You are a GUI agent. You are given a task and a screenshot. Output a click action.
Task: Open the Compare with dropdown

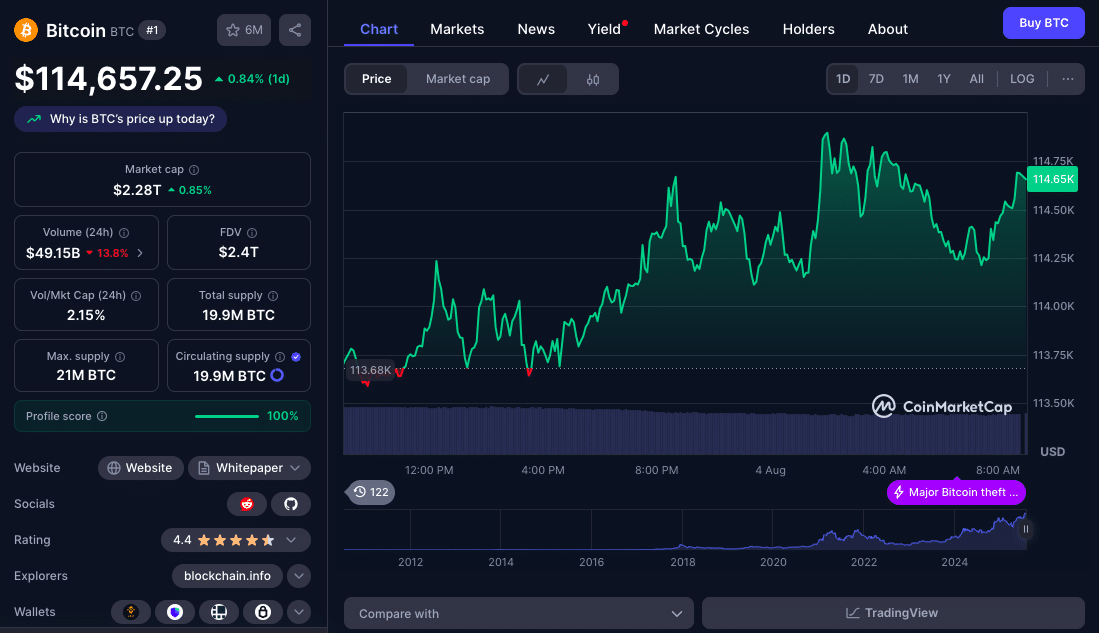pos(519,613)
